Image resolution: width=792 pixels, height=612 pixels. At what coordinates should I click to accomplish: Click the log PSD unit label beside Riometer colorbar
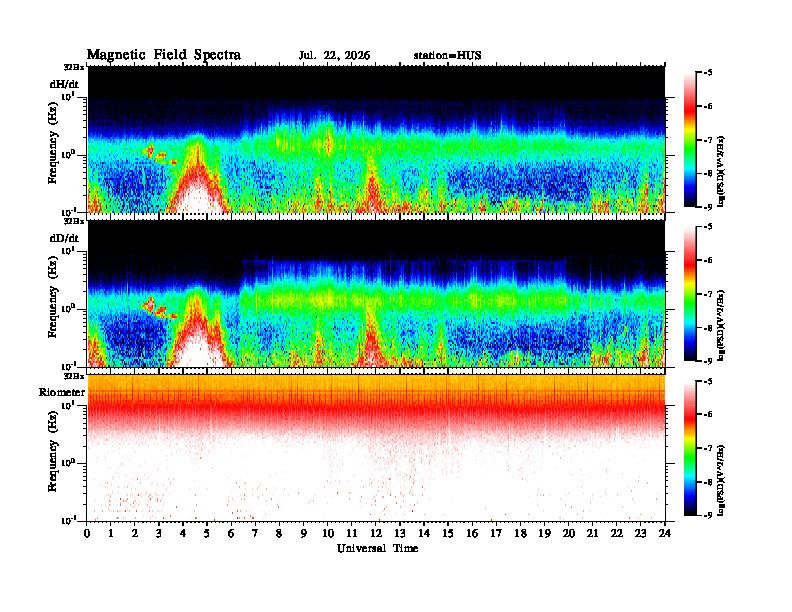(722, 480)
